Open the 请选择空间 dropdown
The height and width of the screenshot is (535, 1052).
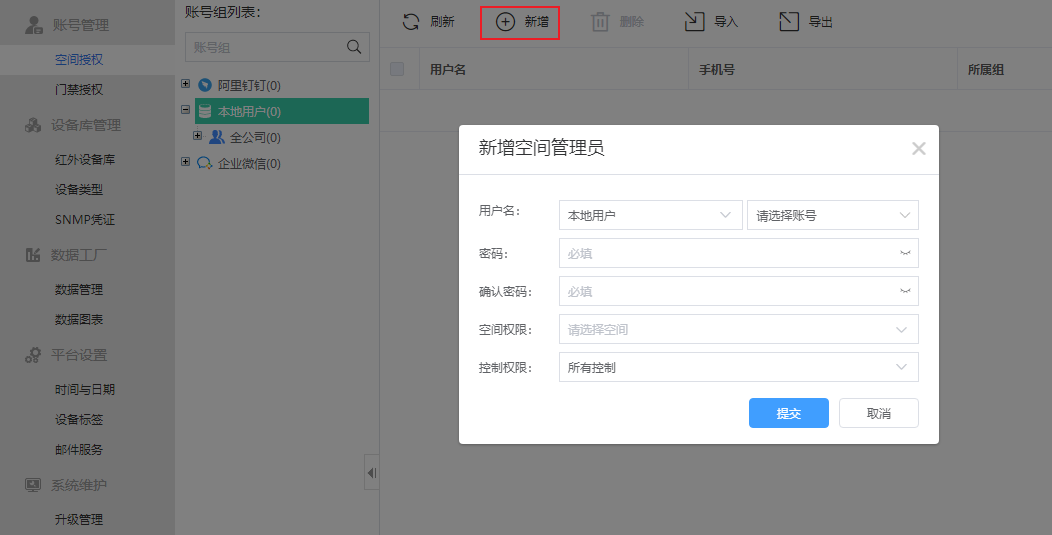(x=739, y=330)
